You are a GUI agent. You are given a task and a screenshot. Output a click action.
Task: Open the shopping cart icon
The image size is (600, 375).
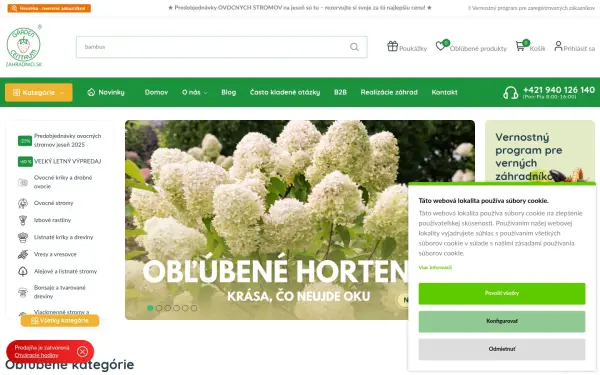pyautogui.click(x=520, y=46)
